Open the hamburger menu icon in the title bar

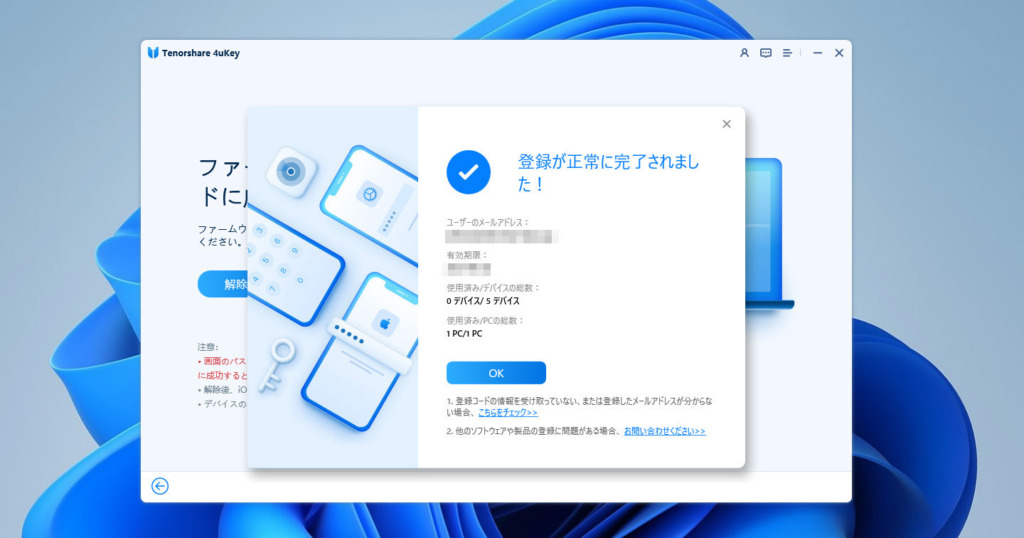point(787,53)
